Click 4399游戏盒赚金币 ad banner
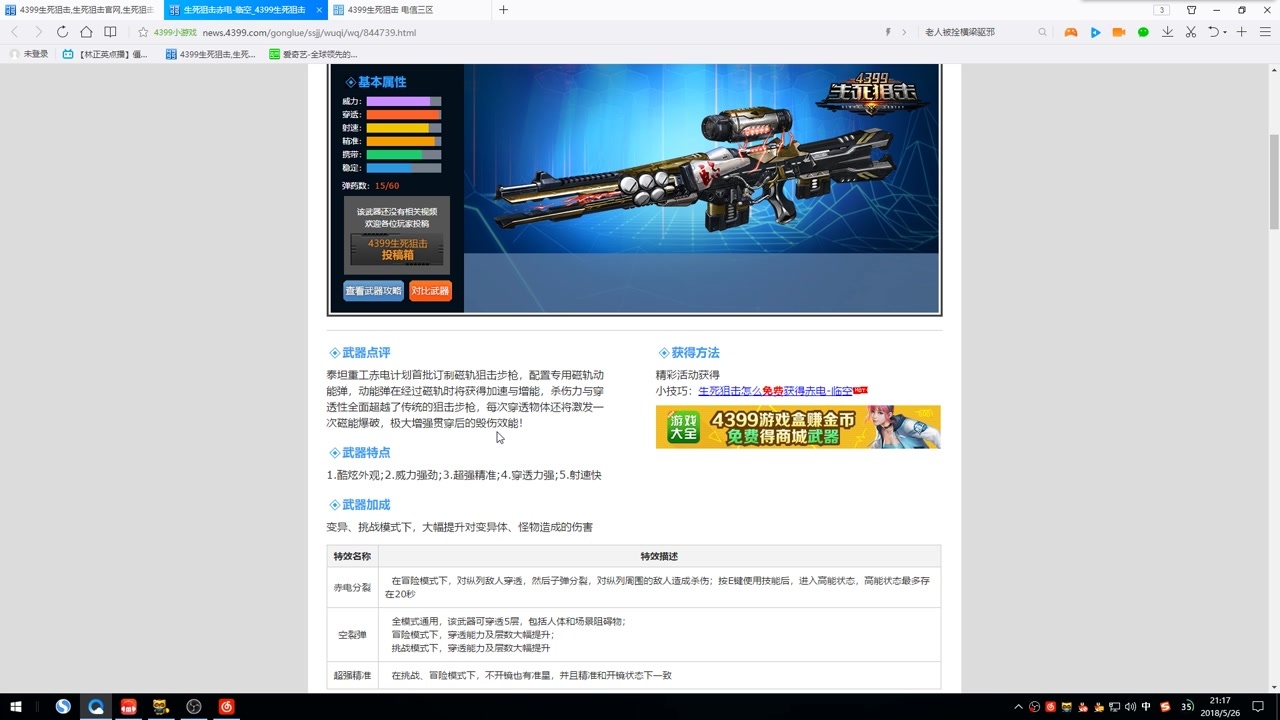 798,427
